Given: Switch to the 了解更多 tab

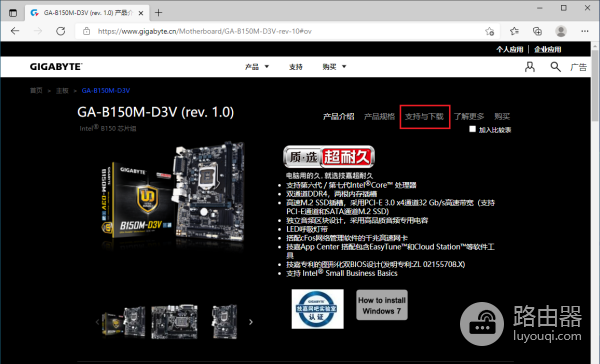Looking at the screenshot, I should tap(469, 116).
